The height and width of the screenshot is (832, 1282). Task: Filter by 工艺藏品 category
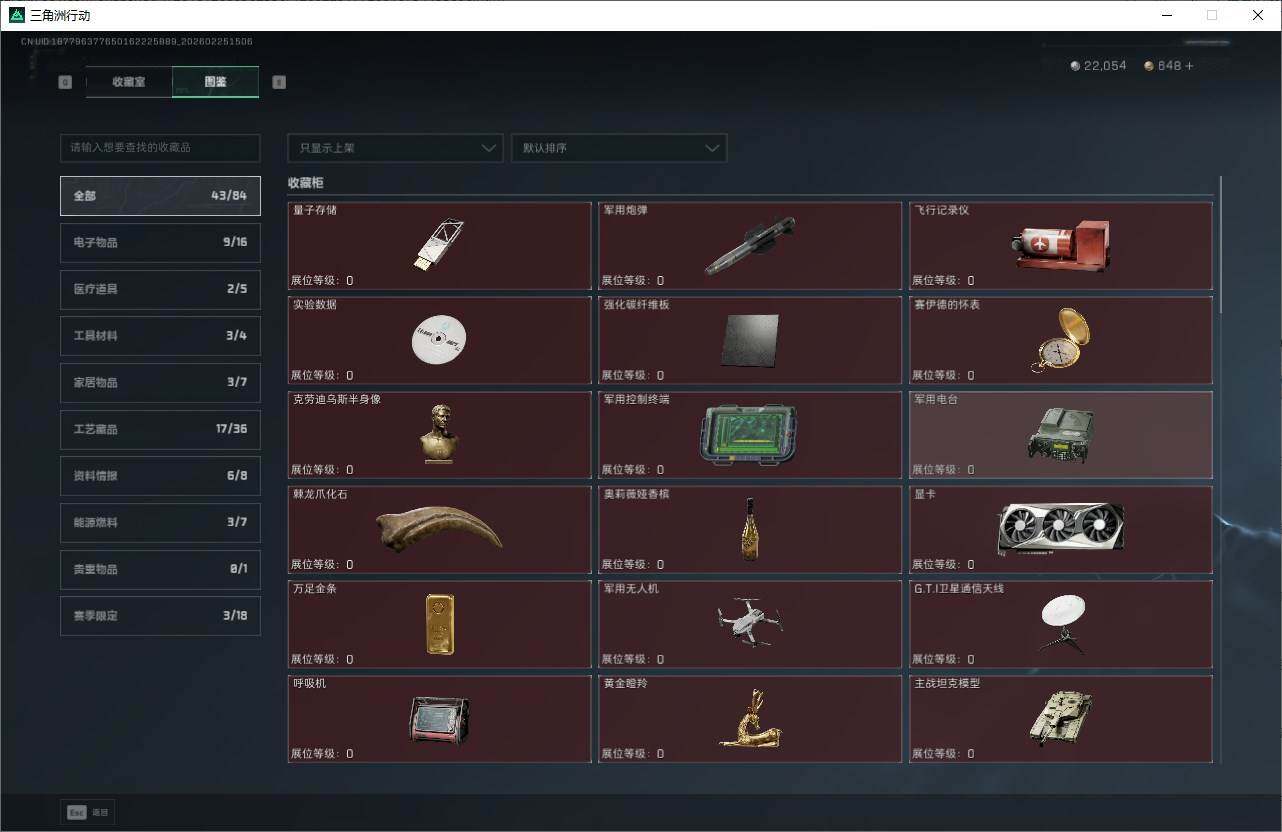click(160, 429)
